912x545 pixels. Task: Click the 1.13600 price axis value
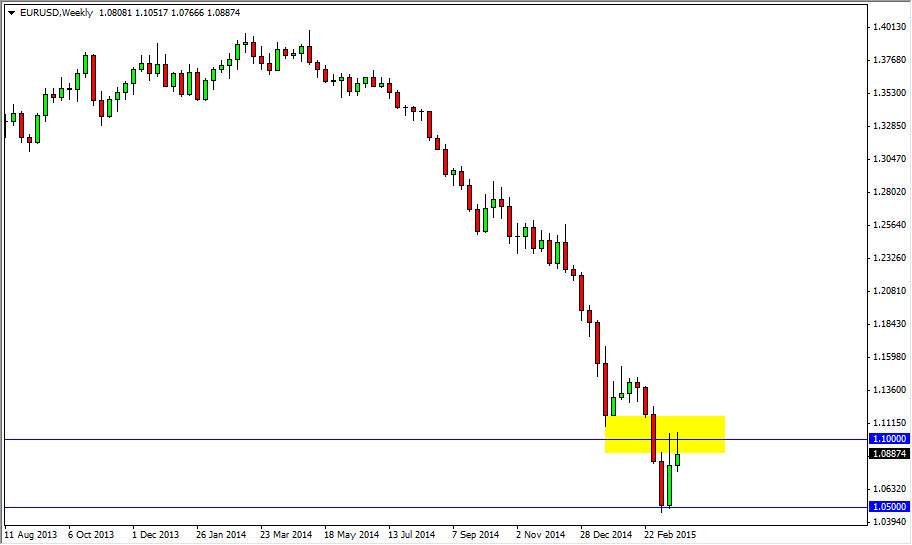(x=890, y=390)
